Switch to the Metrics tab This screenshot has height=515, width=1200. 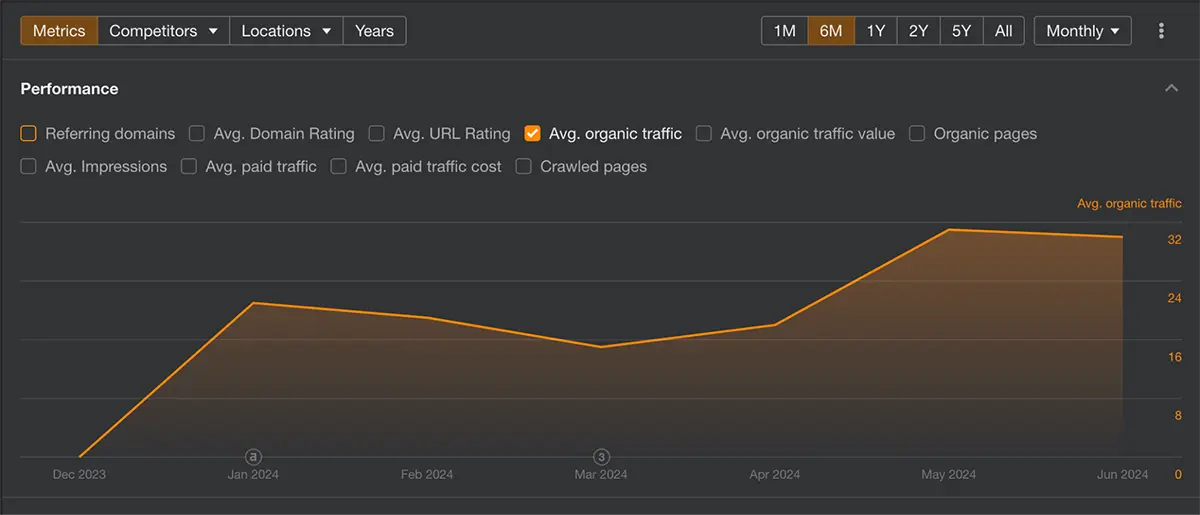59,31
